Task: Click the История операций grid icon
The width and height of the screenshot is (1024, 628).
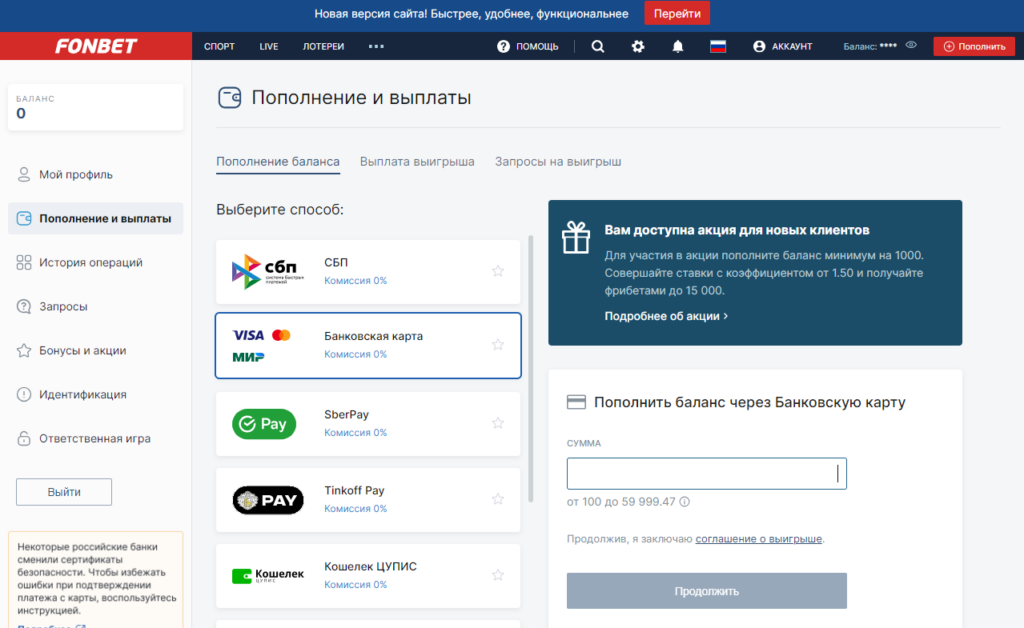Action: [x=24, y=262]
